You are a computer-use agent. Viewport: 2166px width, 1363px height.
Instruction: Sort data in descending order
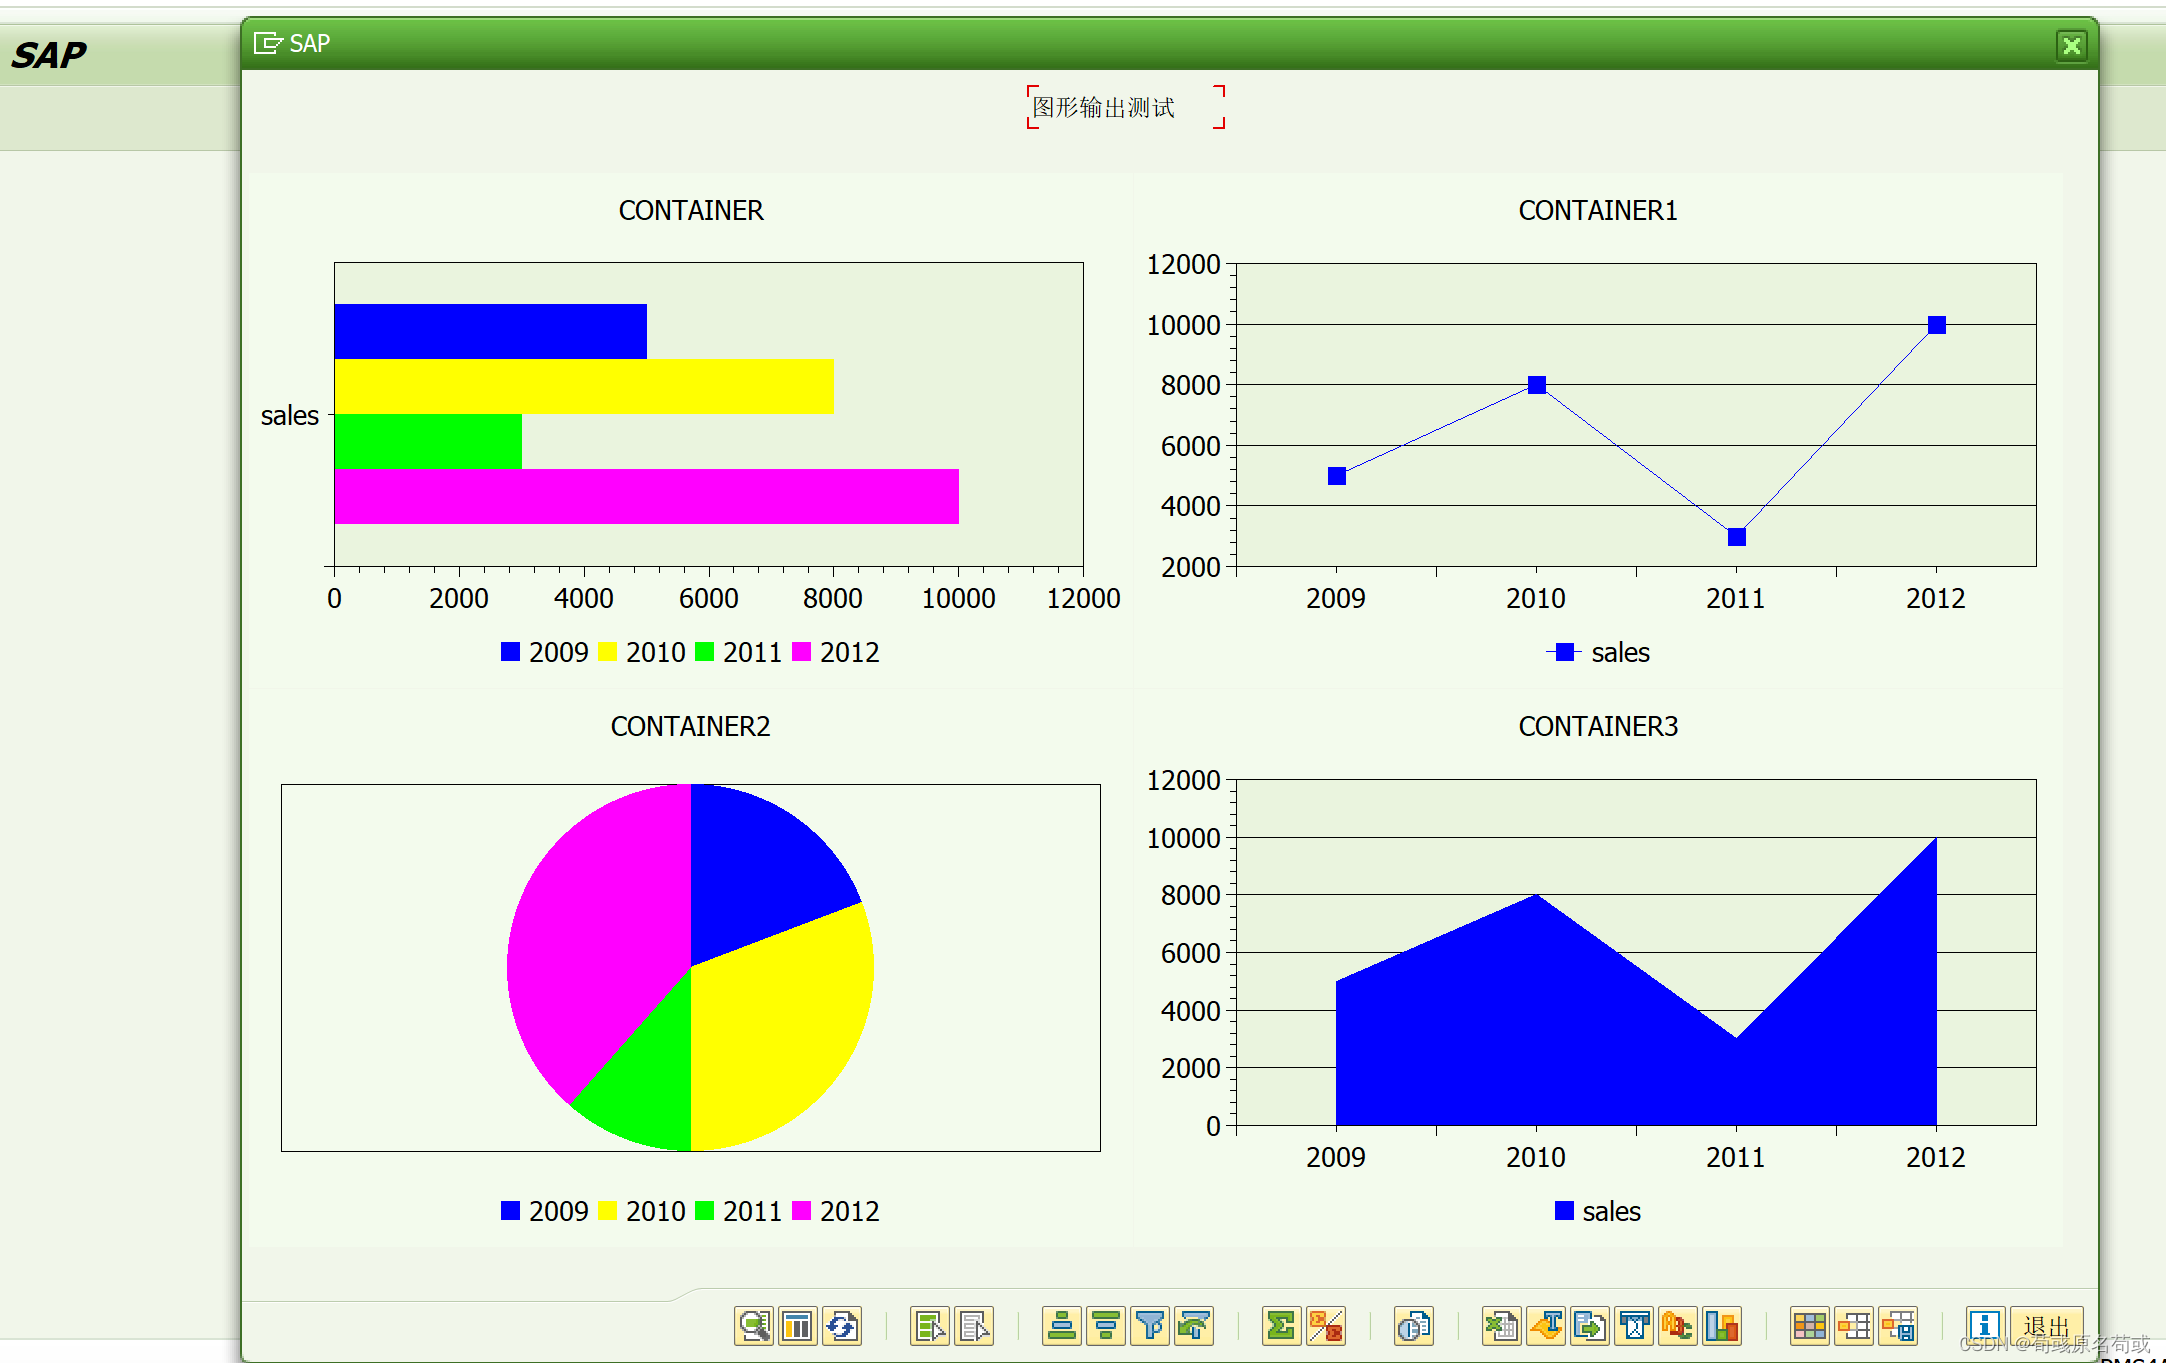pos(1106,1327)
